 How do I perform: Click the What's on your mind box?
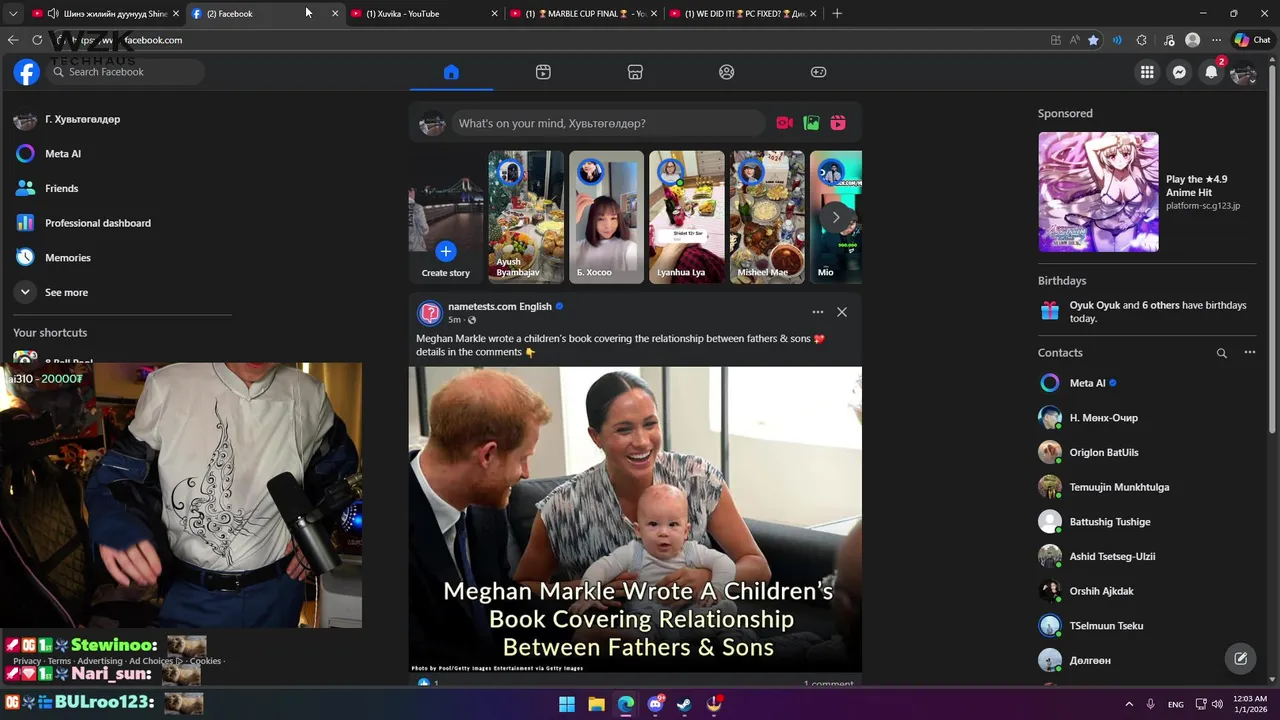coord(608,123)
